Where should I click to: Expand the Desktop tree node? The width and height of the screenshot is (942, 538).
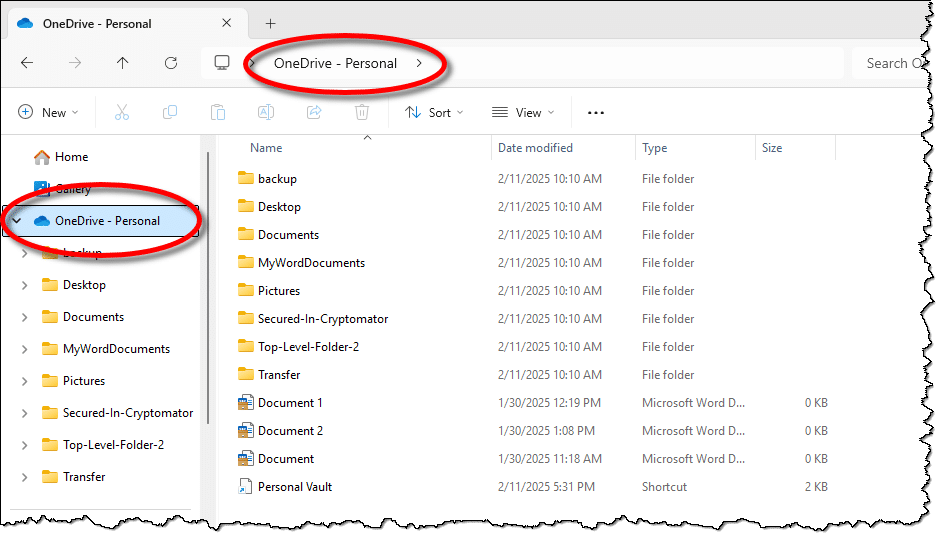[25, 285]
